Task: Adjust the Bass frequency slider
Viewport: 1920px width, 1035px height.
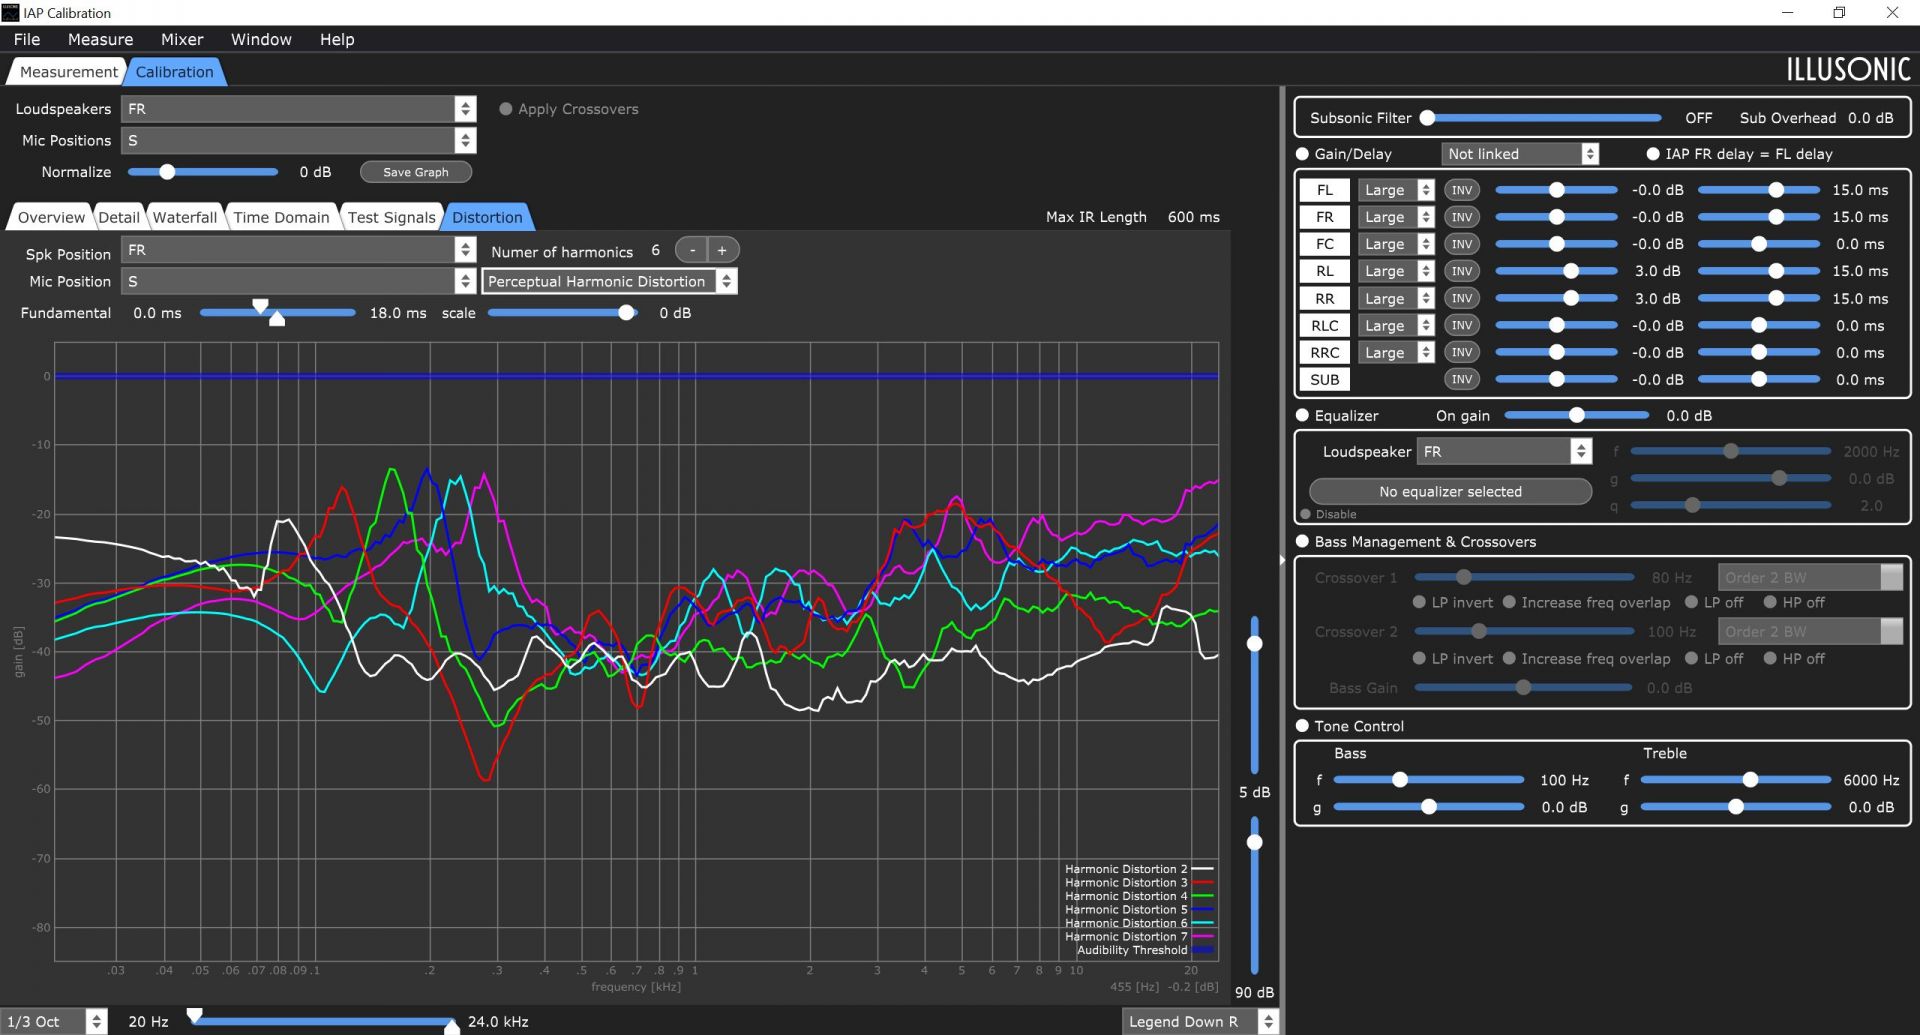Action: click(1428, 780)
